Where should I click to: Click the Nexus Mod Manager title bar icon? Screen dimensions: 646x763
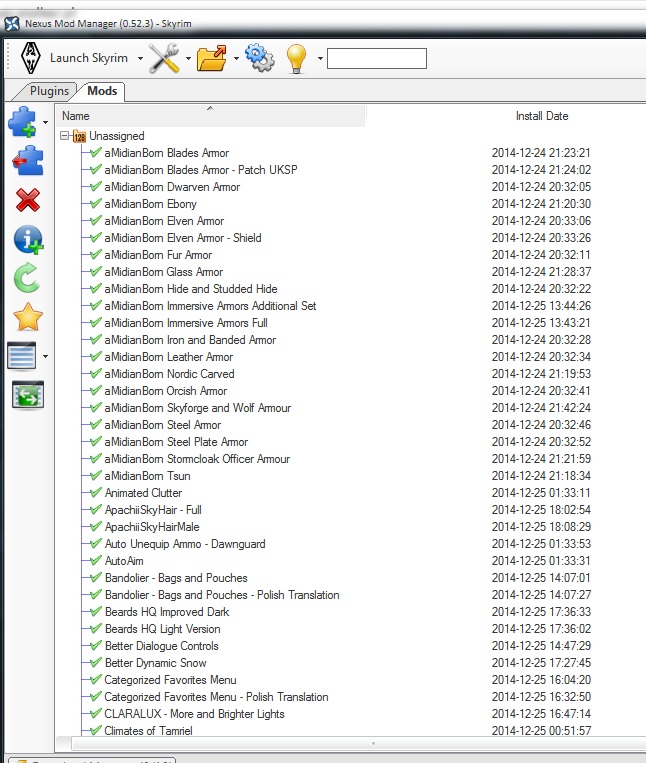click(x=12, y=23)
